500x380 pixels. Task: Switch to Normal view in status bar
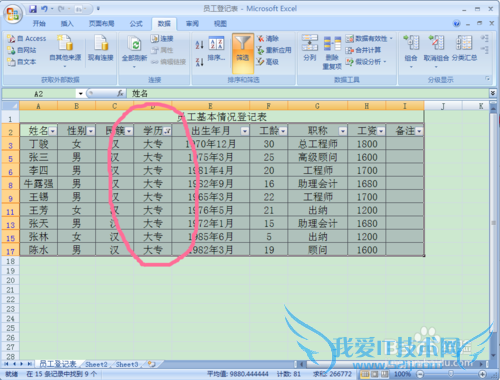tap(365, 374)
